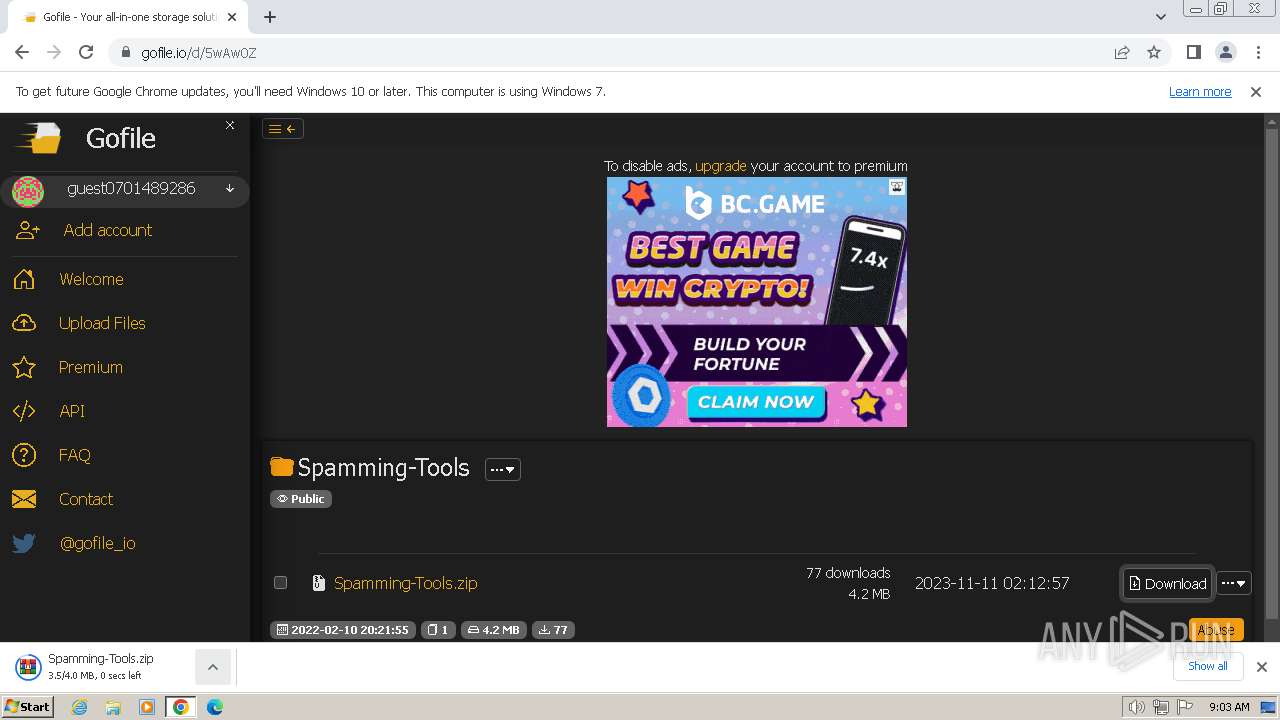Click the Spamming-Tools folder icon
The image size is (1280, 720).
[282, 467]
